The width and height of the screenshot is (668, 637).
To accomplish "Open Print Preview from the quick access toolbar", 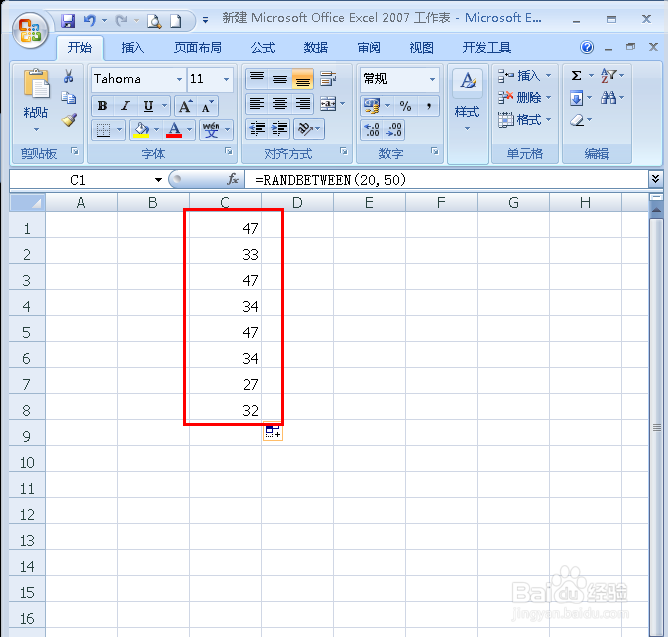I will (x=154, y=21).
